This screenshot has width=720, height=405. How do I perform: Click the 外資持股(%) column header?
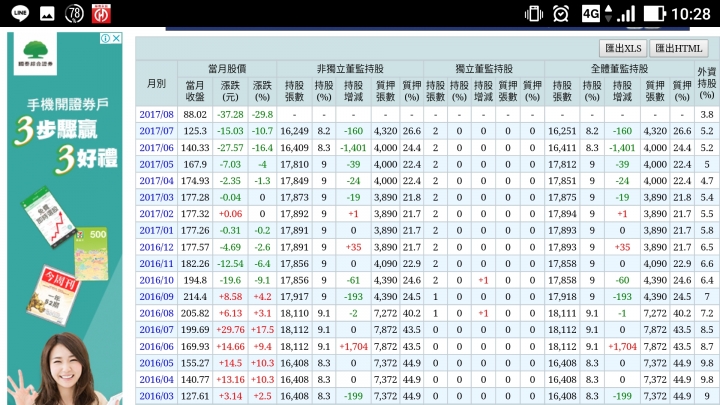click(x=707, y=84)
